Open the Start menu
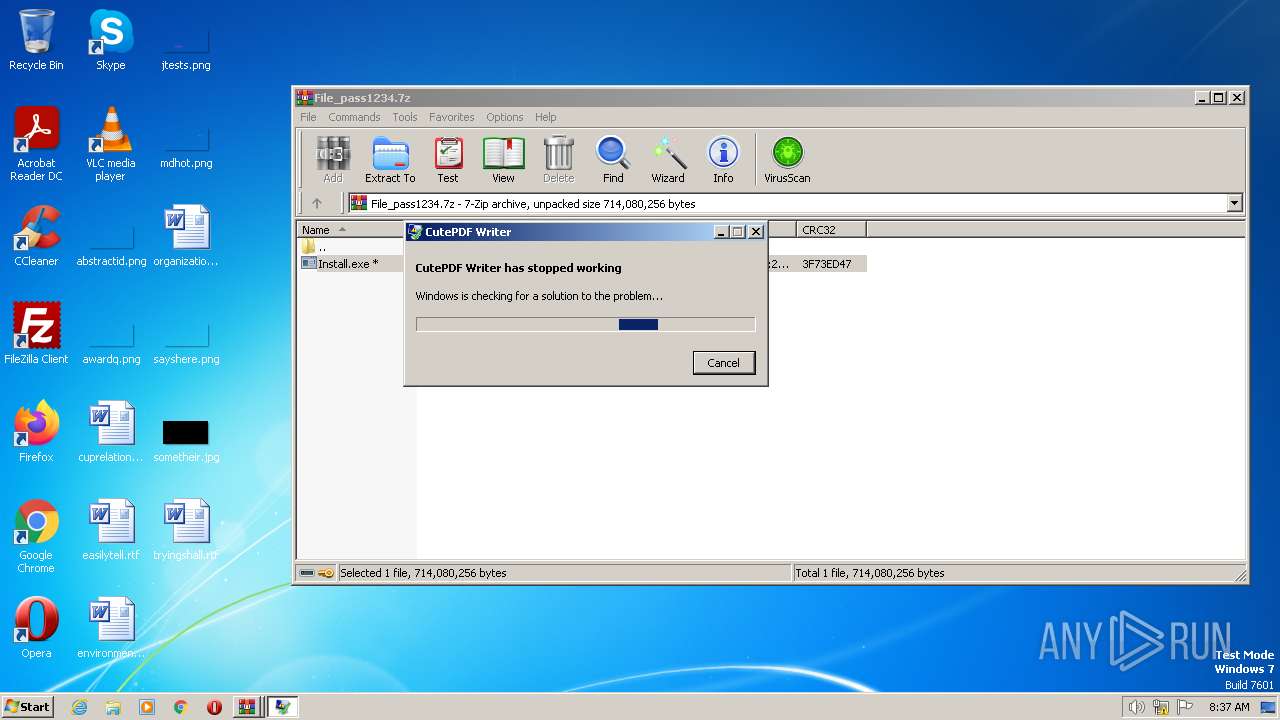Image resolution: width=1280 pixels, height=720 pixels. pos(28,706)
